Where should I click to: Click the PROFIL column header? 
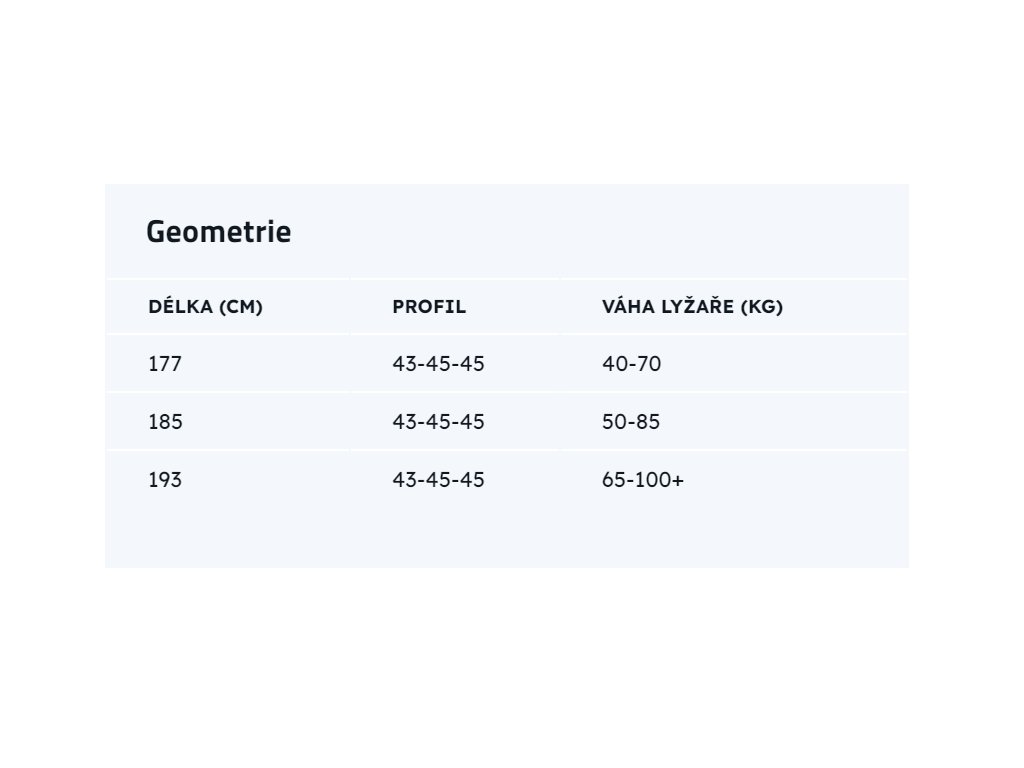429,307
